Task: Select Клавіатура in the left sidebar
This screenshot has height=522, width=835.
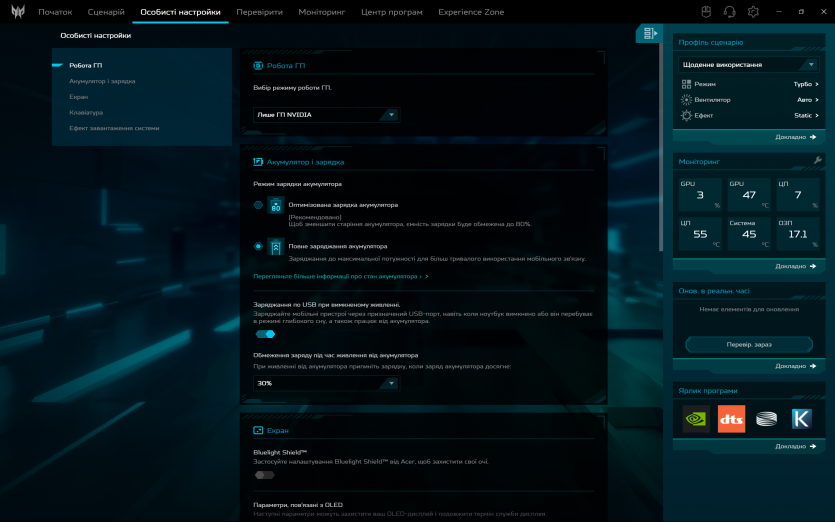Action: 86,113
